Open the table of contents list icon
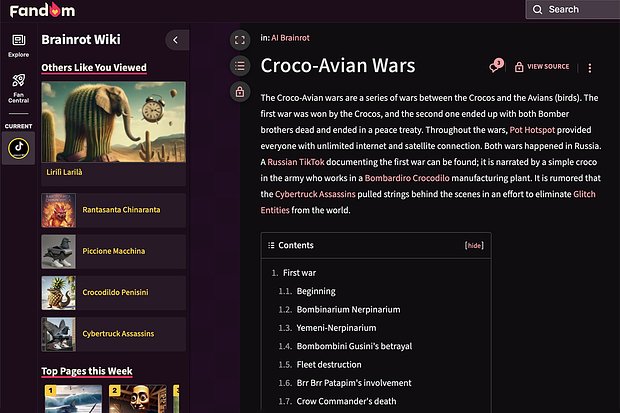Screen dimensions: 620x413 click(x=240, y=66)
